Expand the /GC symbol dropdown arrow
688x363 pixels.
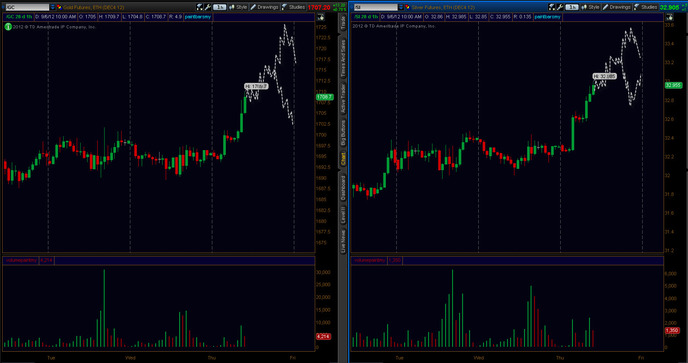pyautogui.click(x=53, y=7)
